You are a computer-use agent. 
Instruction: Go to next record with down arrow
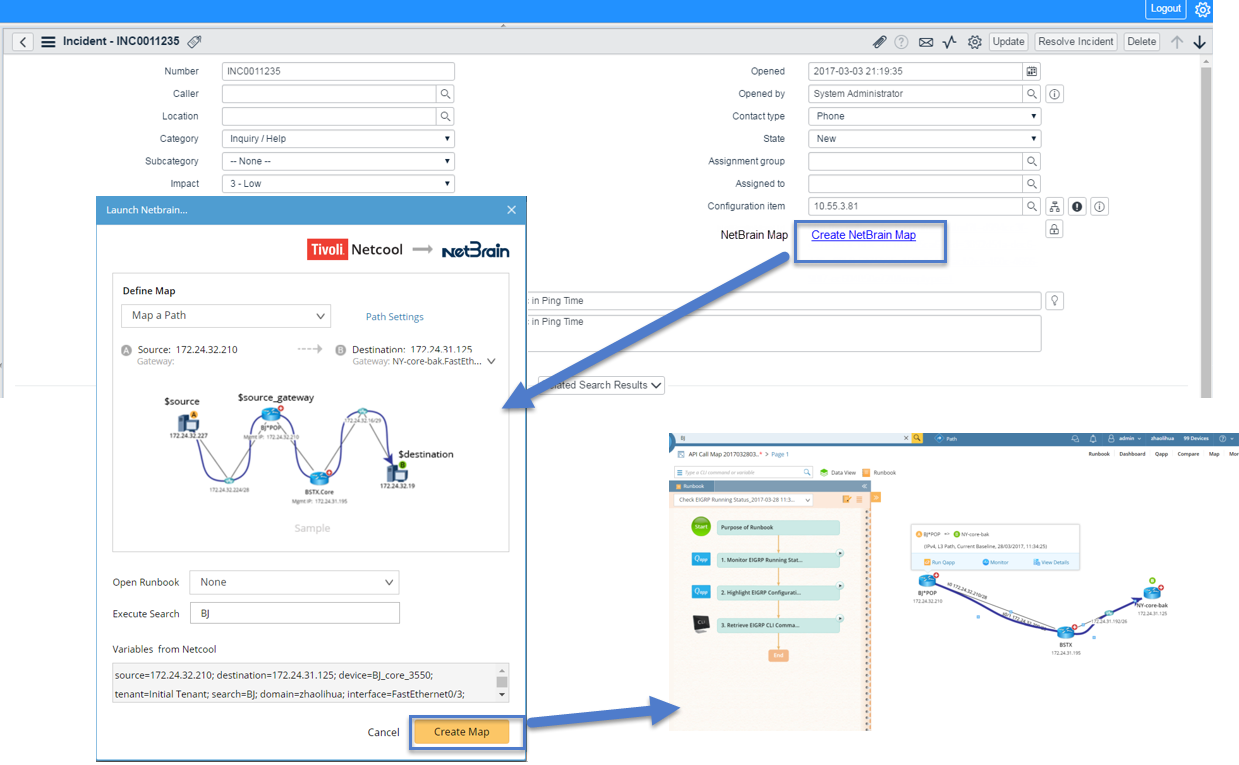coord(1200,42)
